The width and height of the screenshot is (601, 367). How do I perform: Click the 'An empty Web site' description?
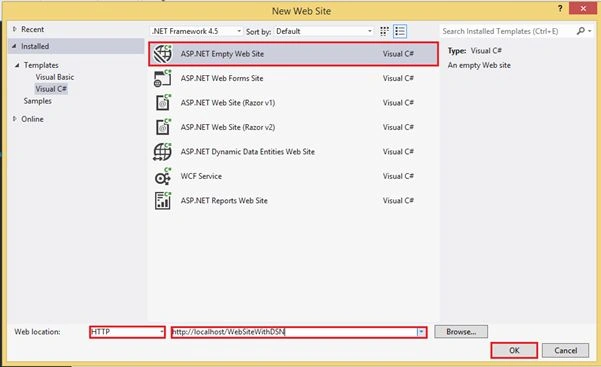coord(479,65)
